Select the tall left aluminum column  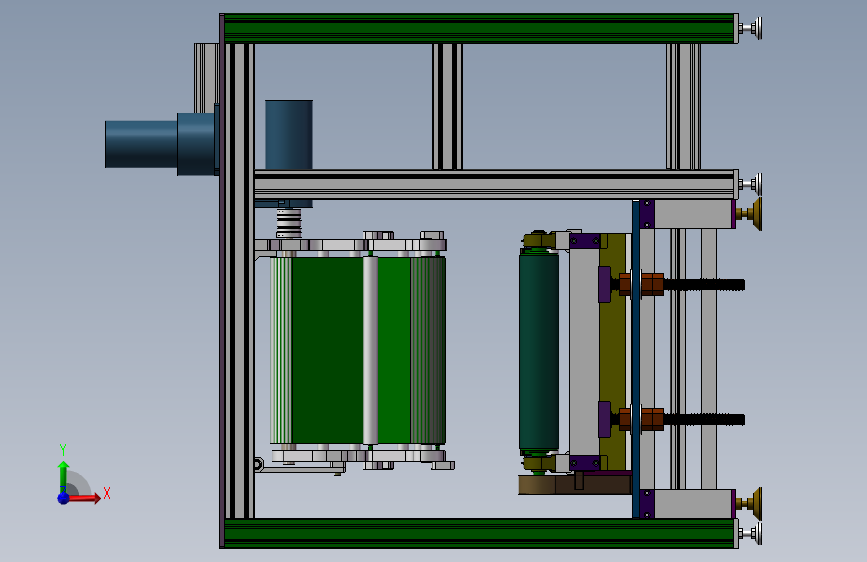pos(239,281)
